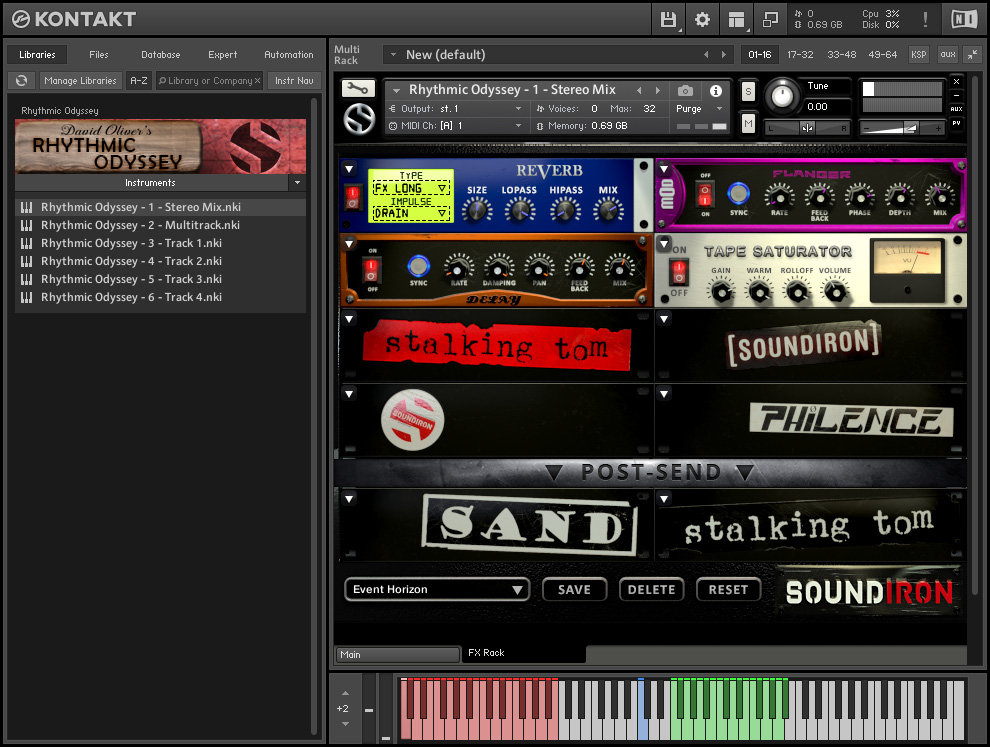Image resolution: width=990 pixels, height=747 pixels.
Task: Open the settings gear icon
Action: (702, 19)
